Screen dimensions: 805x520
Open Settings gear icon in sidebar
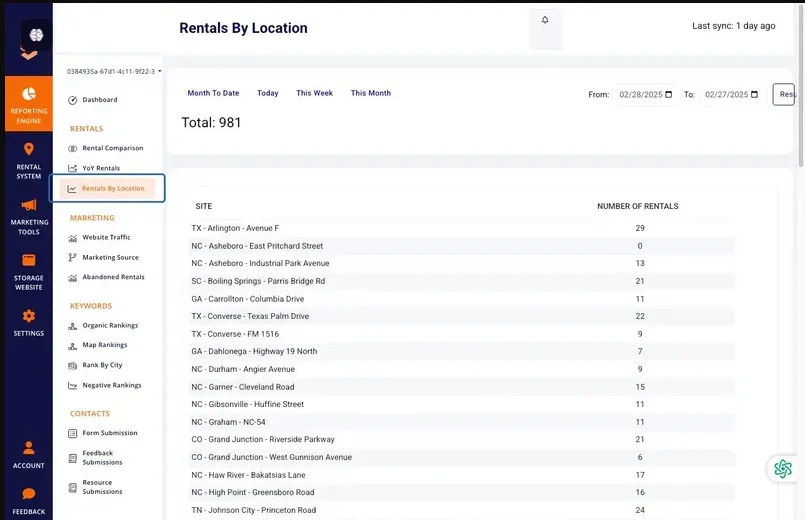pyautogui.click(x=29, y=316)
